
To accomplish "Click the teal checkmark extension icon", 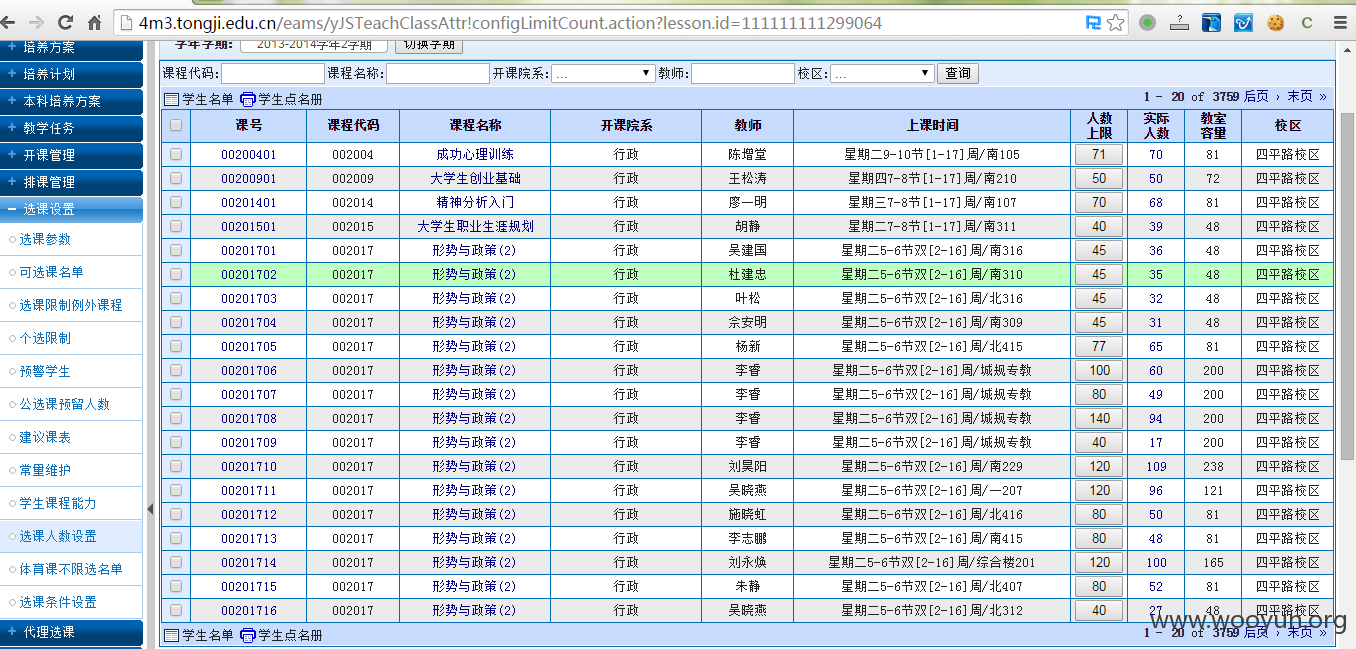I will 1243,22.
